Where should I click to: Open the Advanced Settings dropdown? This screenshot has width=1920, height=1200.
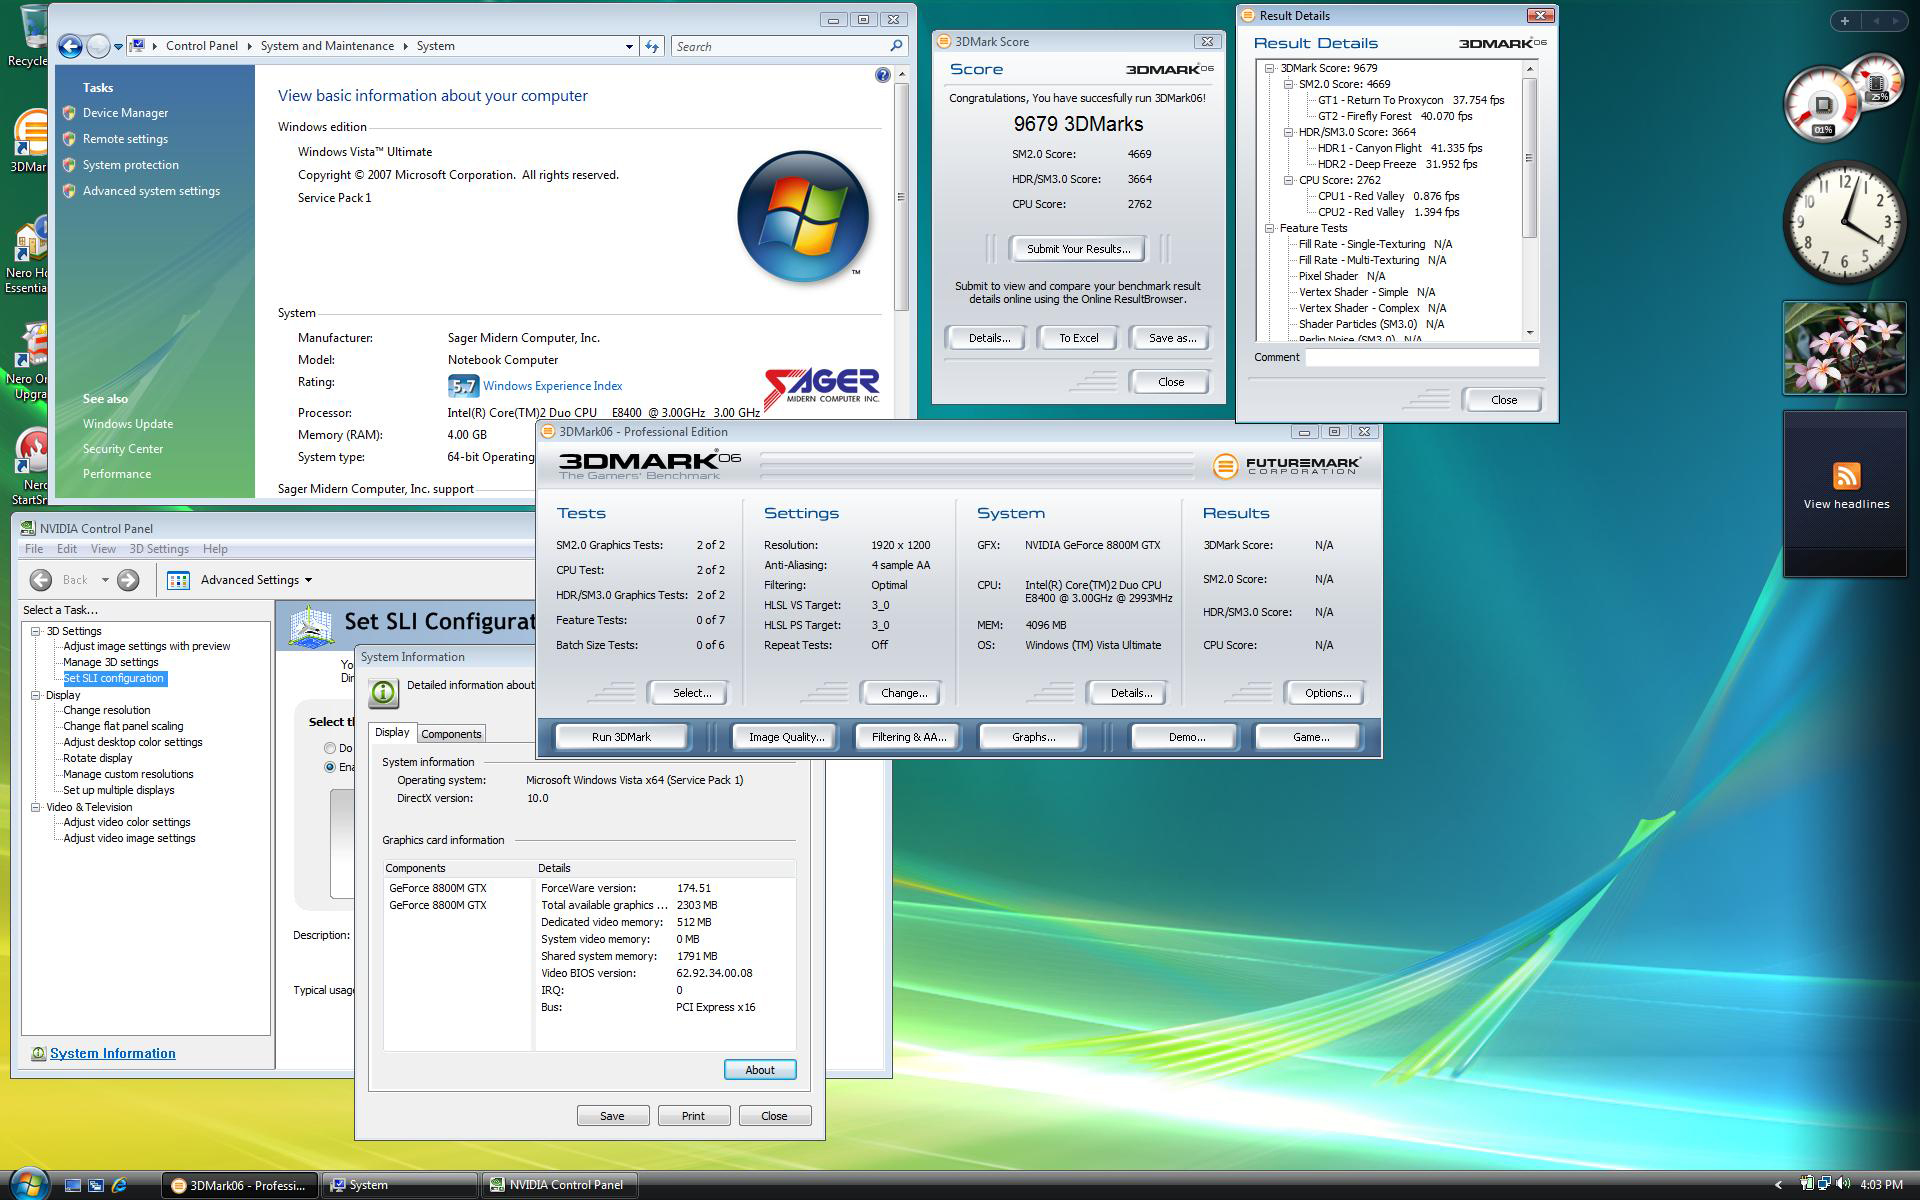pos(257,580)
